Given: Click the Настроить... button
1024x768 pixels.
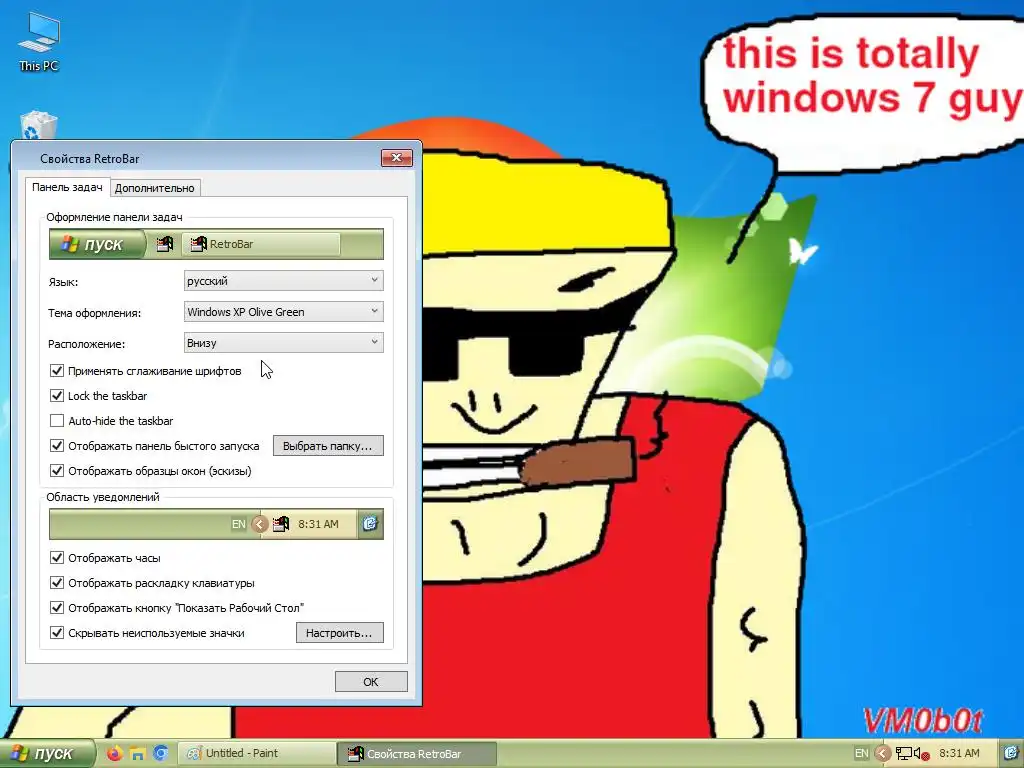Looking at the screenshot, I should tap(340, 633).
